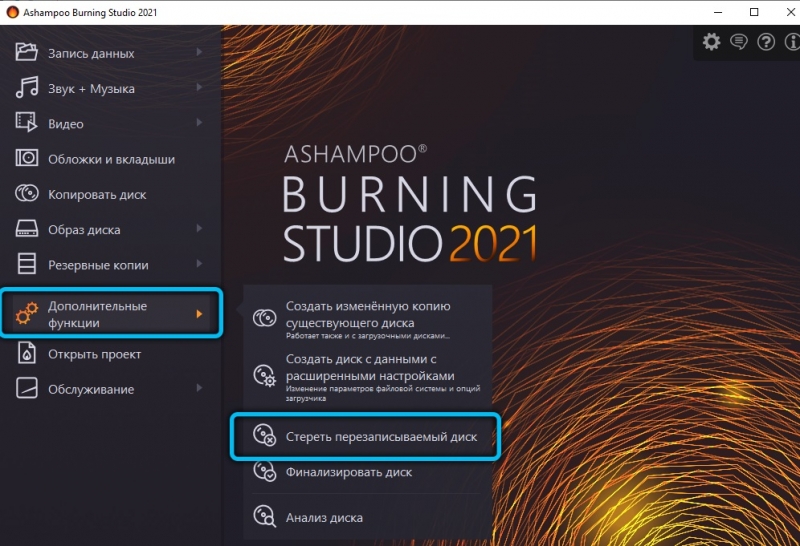Open settings with the gear icon
This screenshot has height=546, width=800.
(x=711, y=41)
